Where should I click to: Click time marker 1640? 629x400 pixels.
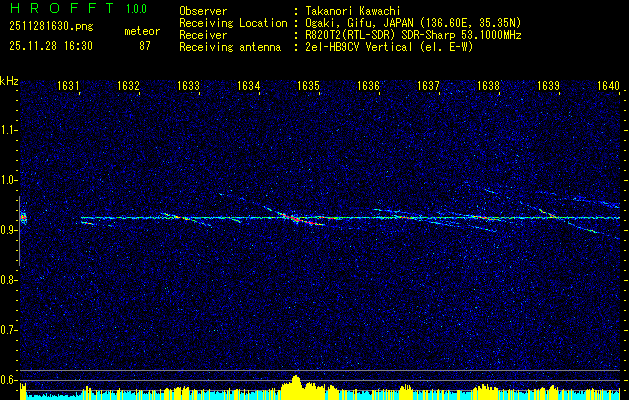point(609,85)
